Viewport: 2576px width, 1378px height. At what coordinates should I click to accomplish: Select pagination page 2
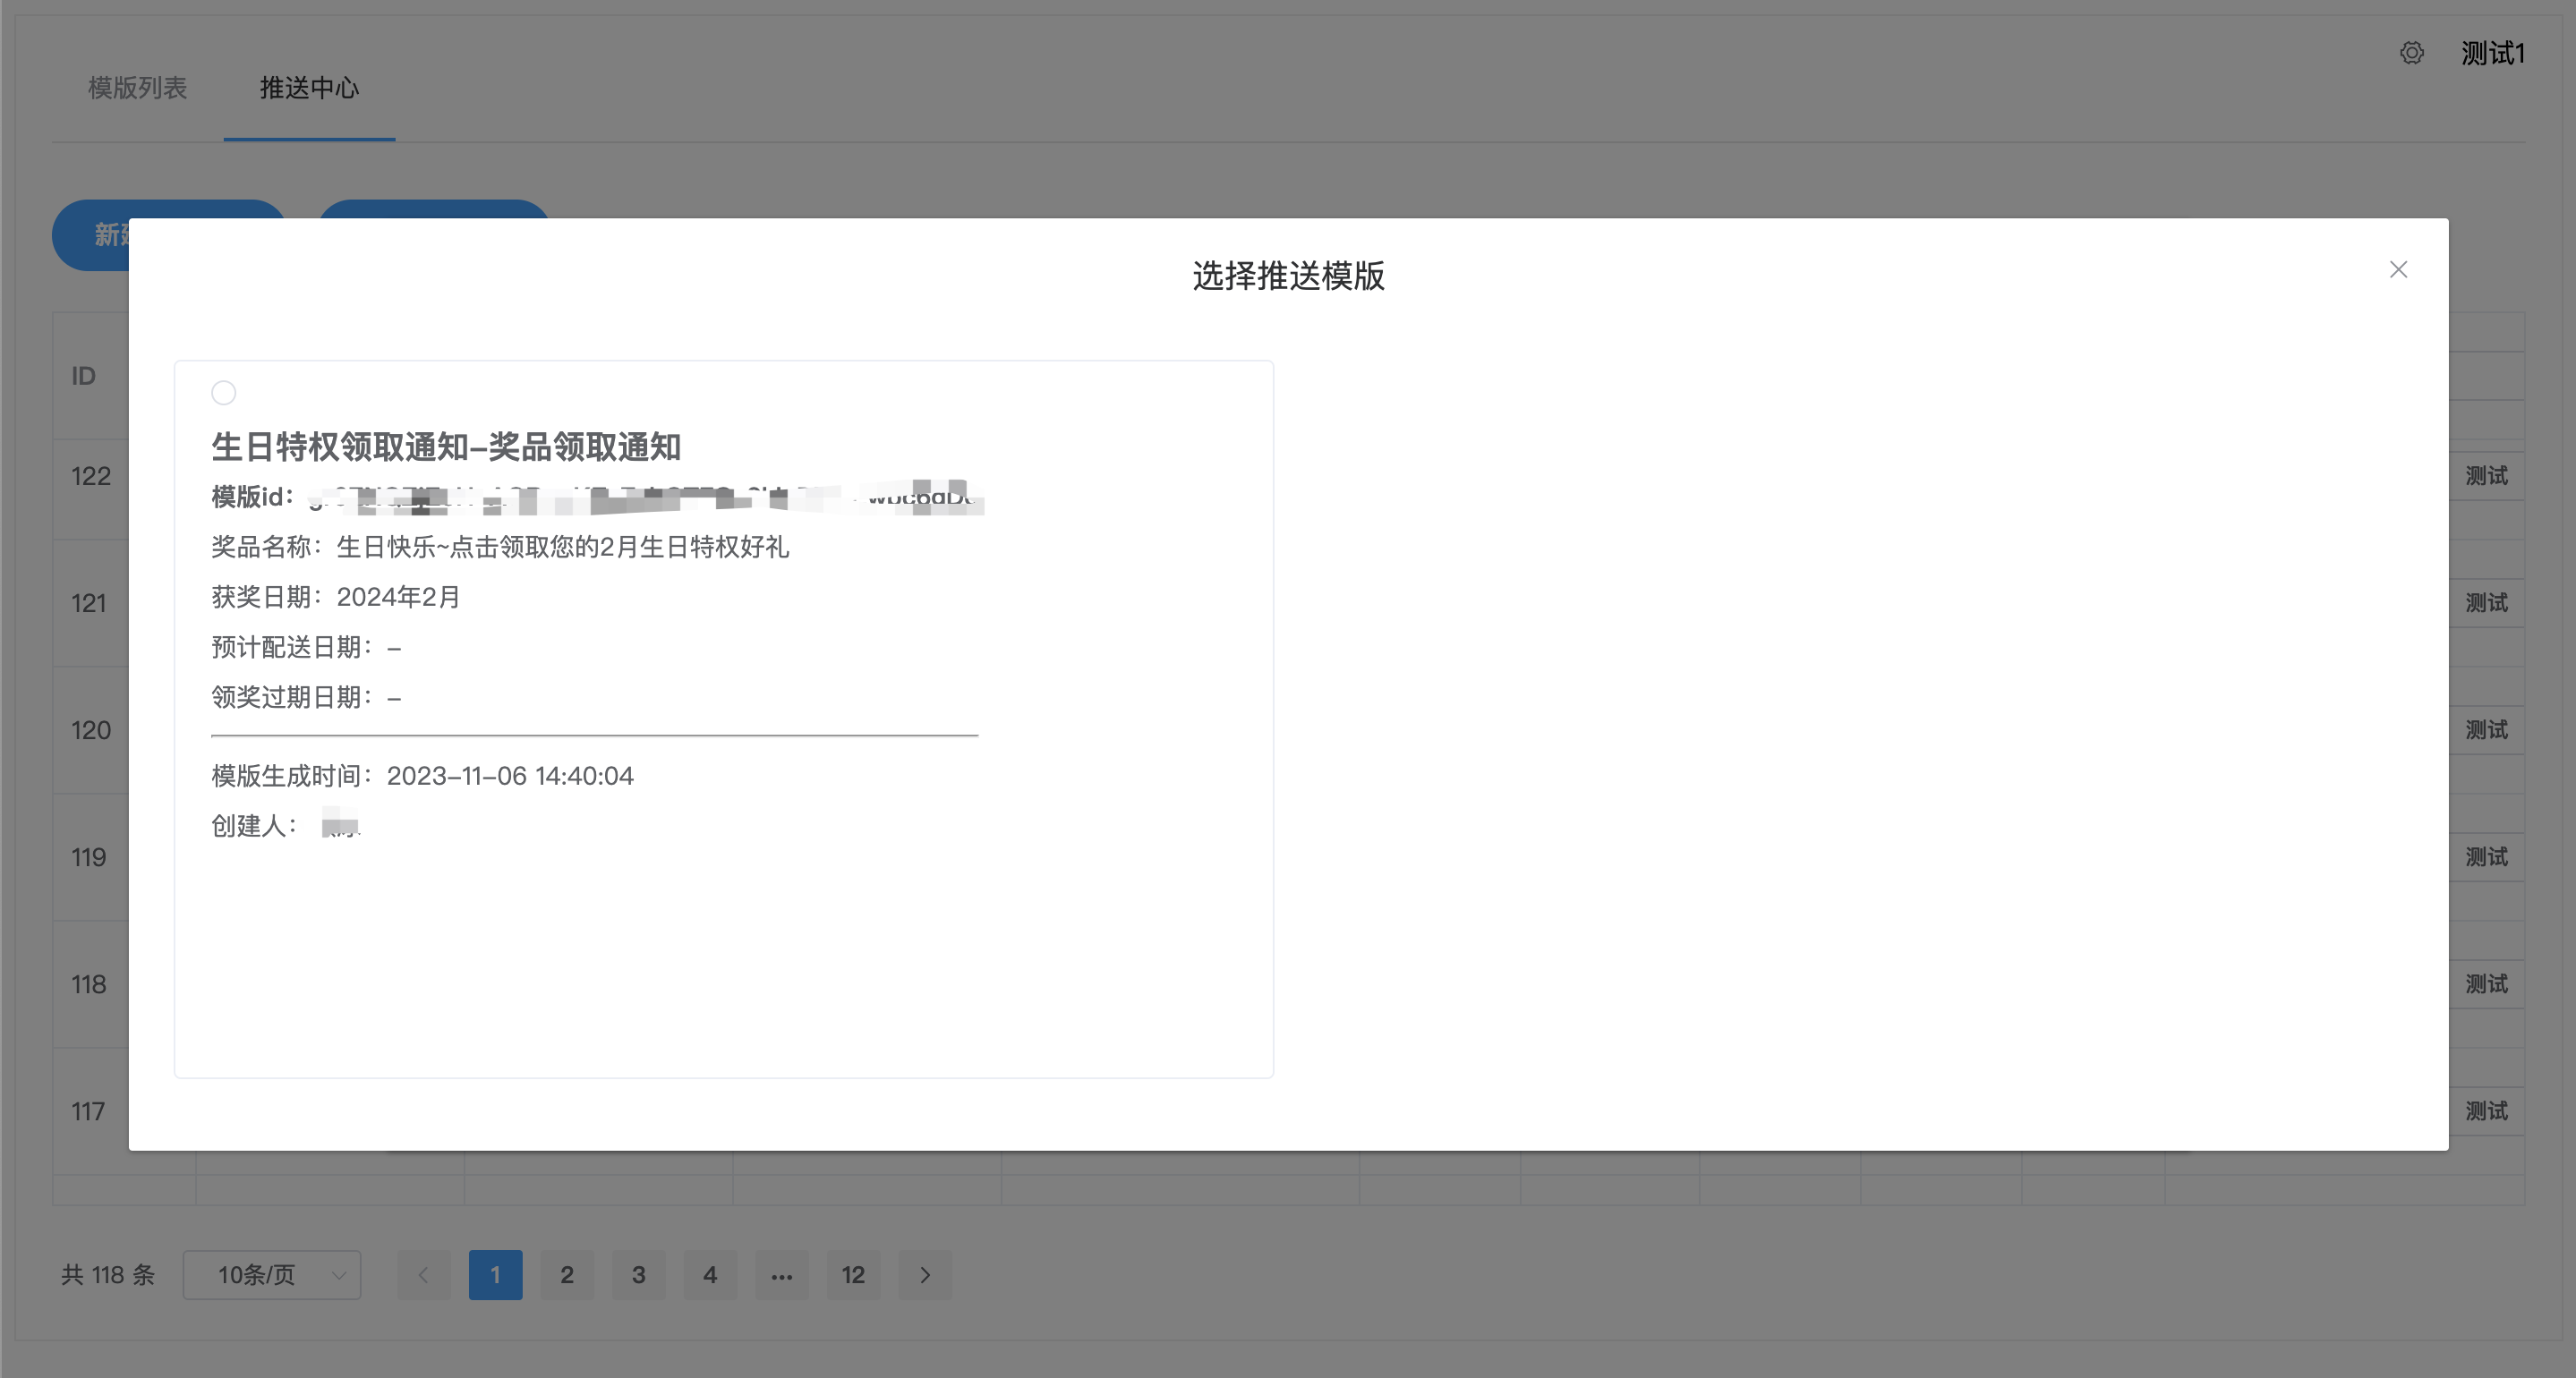tap(567, 1275)
